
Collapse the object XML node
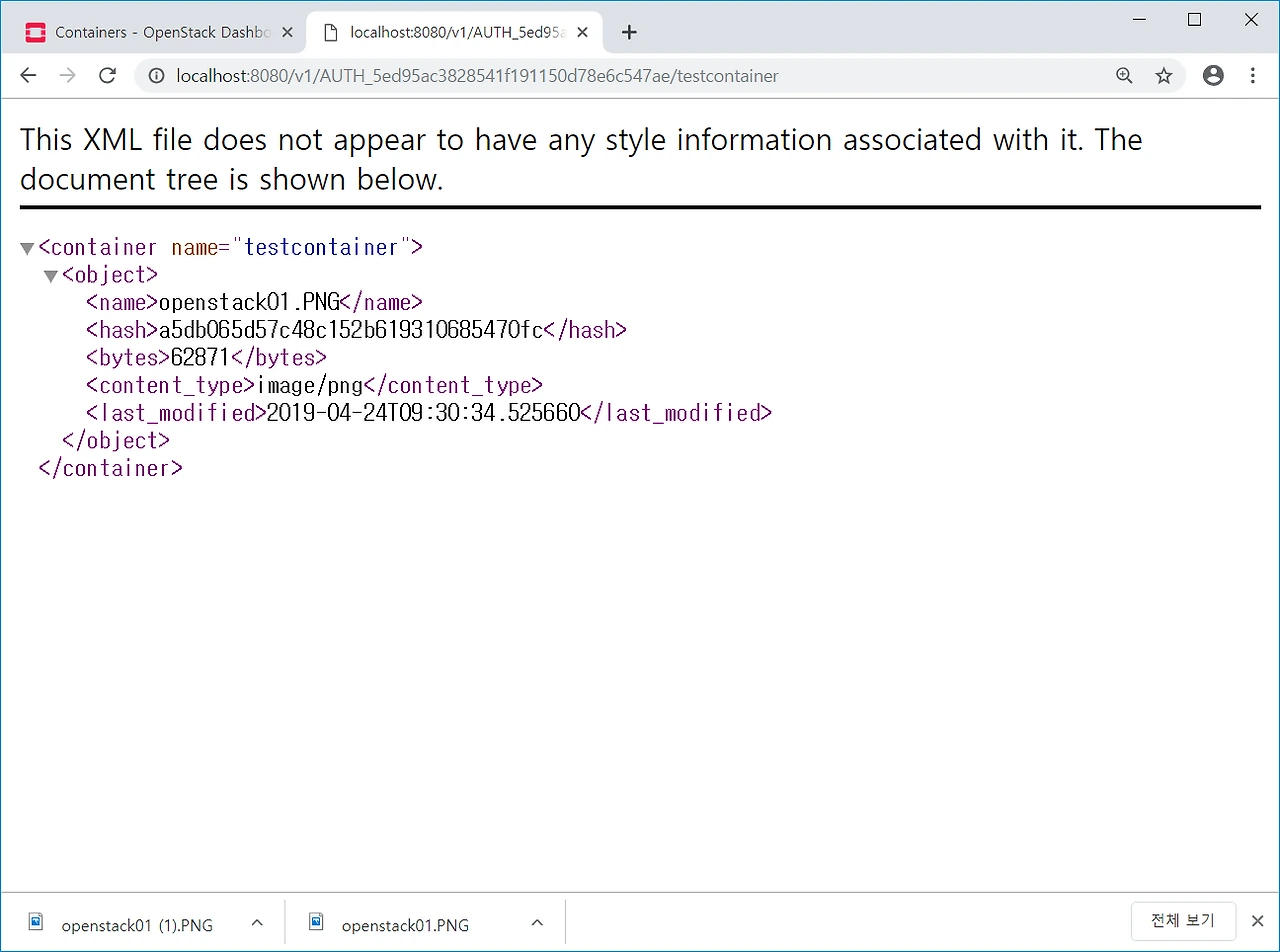point(51,276)
